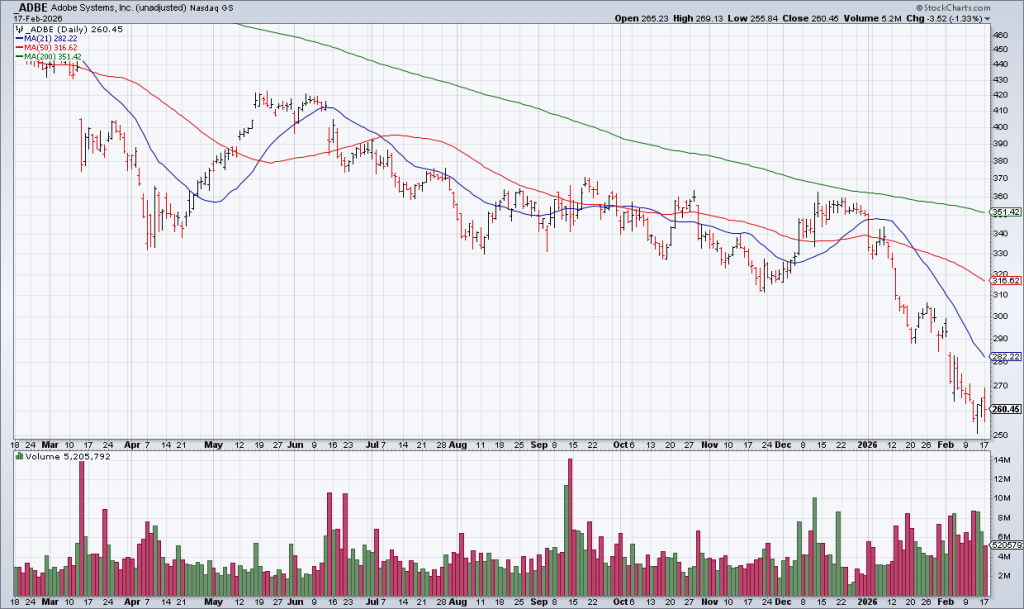This screenshot has width=1024, height=609.
Task: Click the _ADBE (Daily) 260.45 legend entry
Action: coord(74,29)
